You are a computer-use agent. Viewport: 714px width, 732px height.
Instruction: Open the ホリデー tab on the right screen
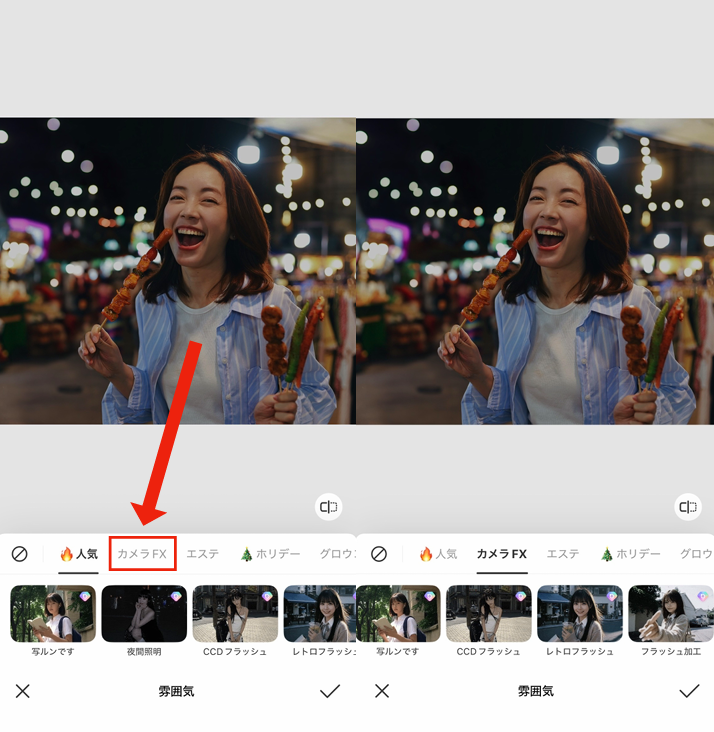coord(630,554)
